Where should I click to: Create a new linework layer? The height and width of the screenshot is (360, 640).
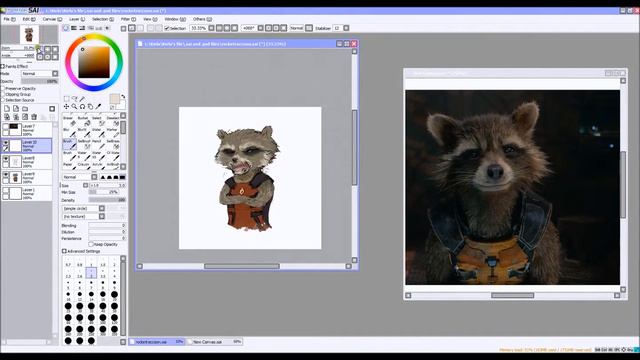pos(16,109)
